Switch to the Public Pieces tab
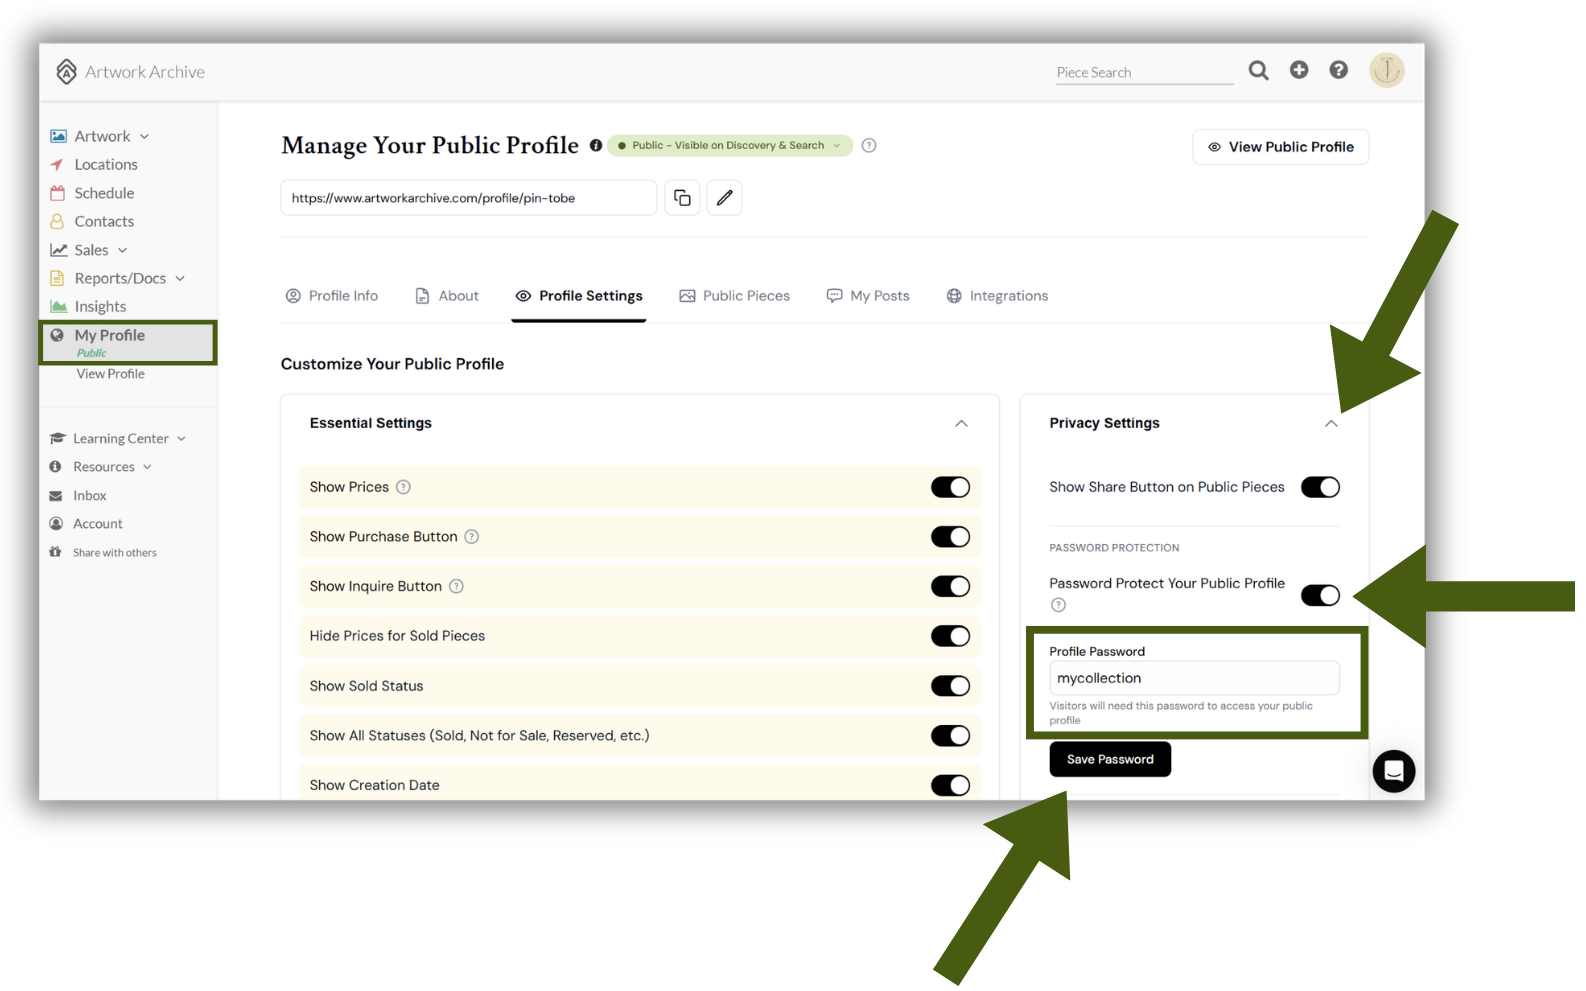Screen dimensions: 1586x991 735,296
